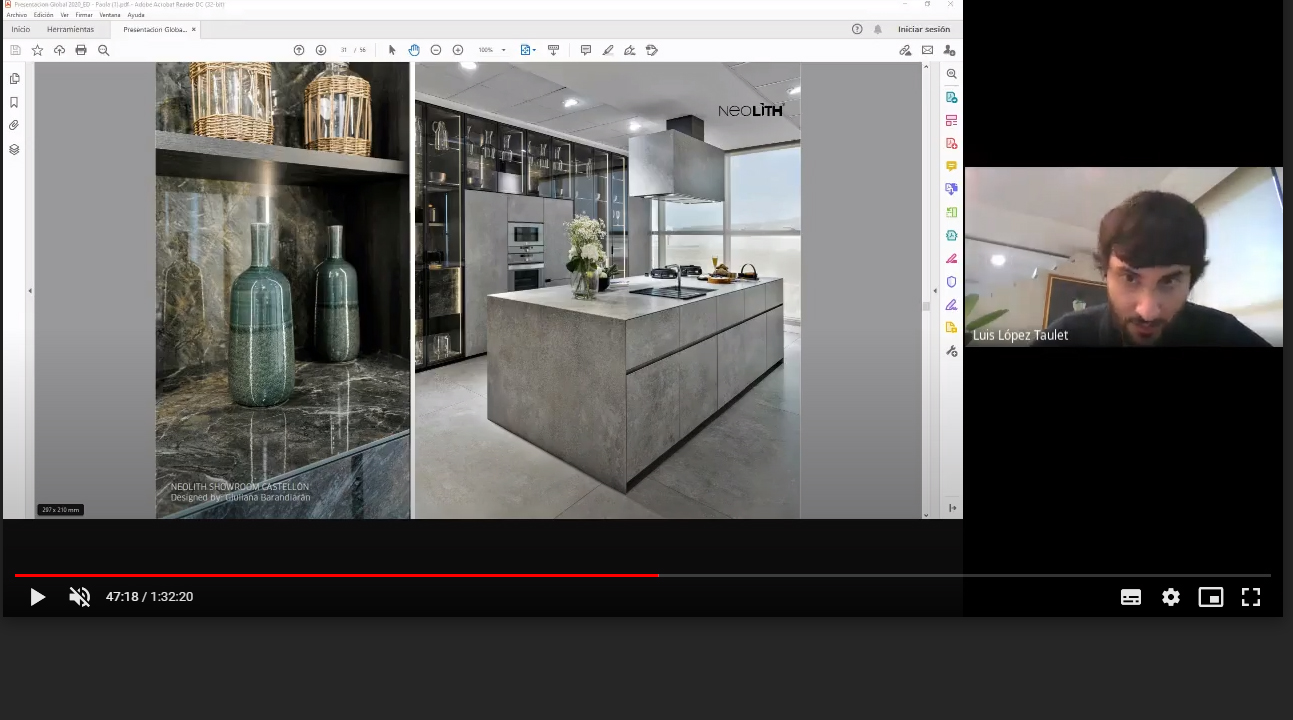Open the Herramientas tab
Screen dimensions: 1293x720
coord(70,29)
